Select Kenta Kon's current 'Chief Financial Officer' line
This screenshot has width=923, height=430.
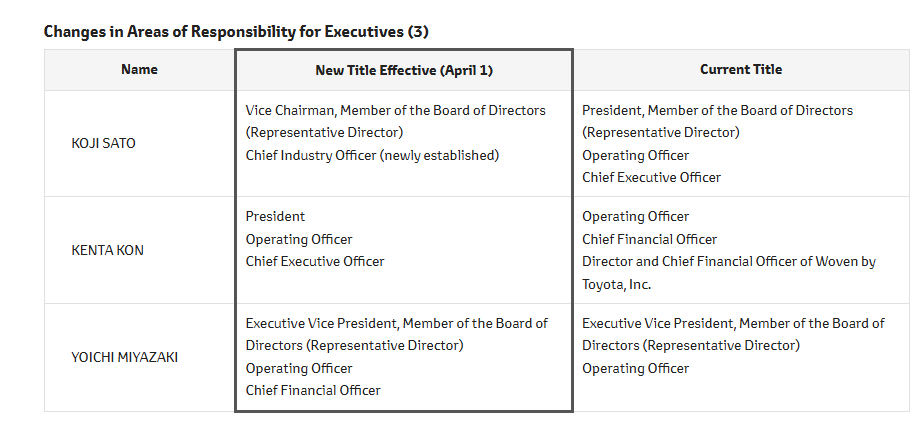point(650,239)
